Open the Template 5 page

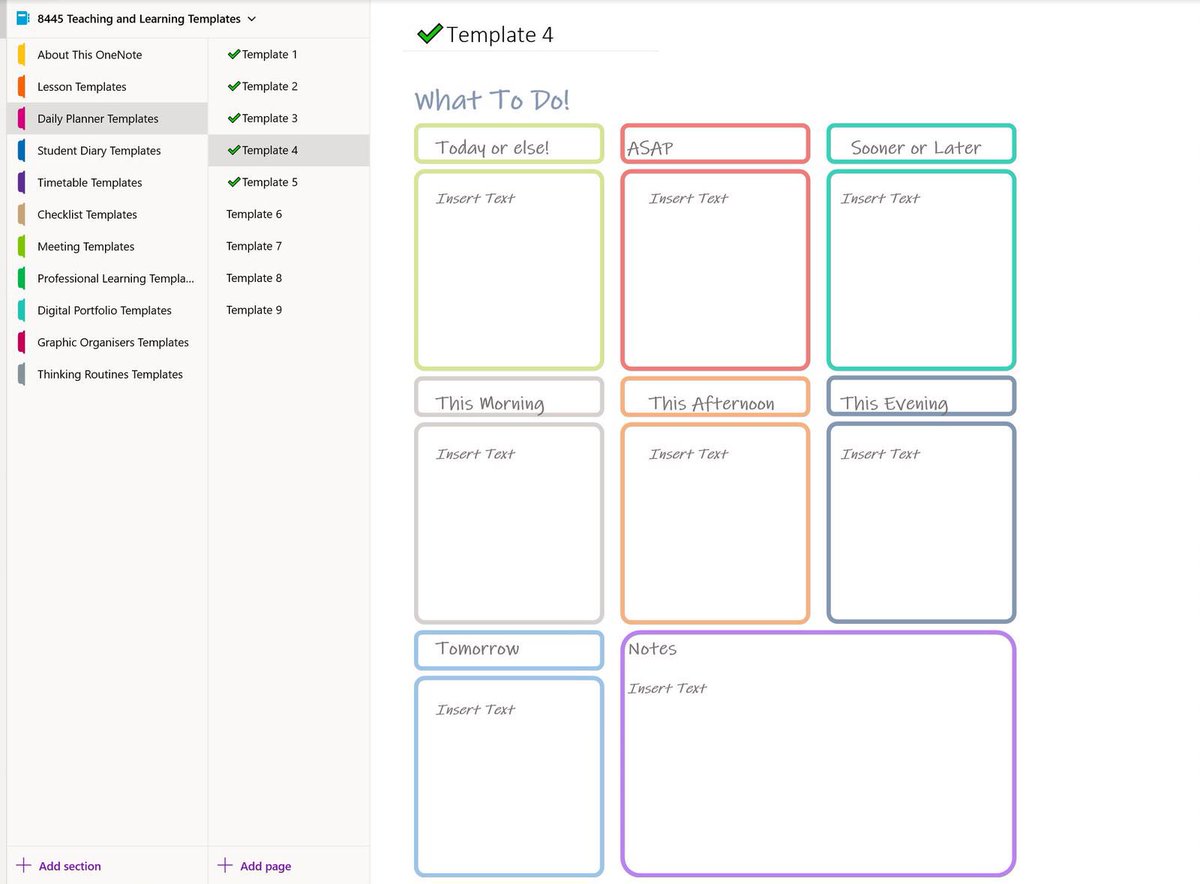289,183
